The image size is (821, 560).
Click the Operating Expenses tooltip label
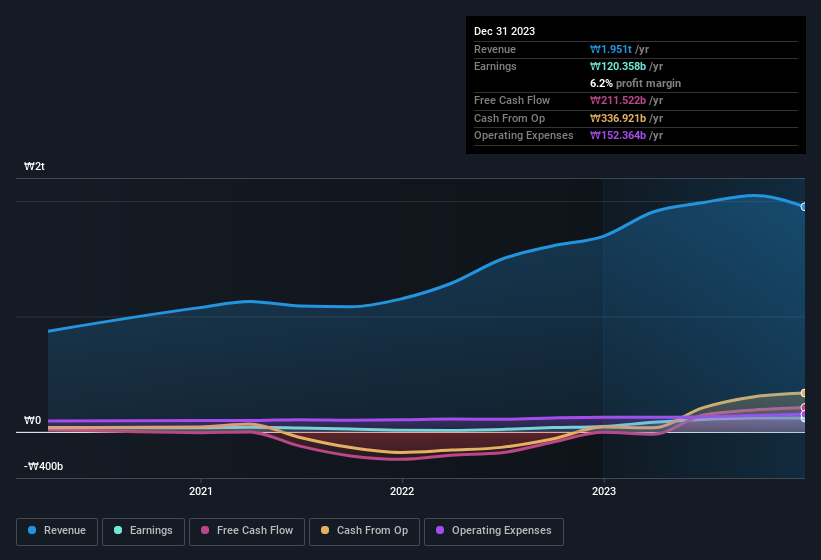click(524, 136)
